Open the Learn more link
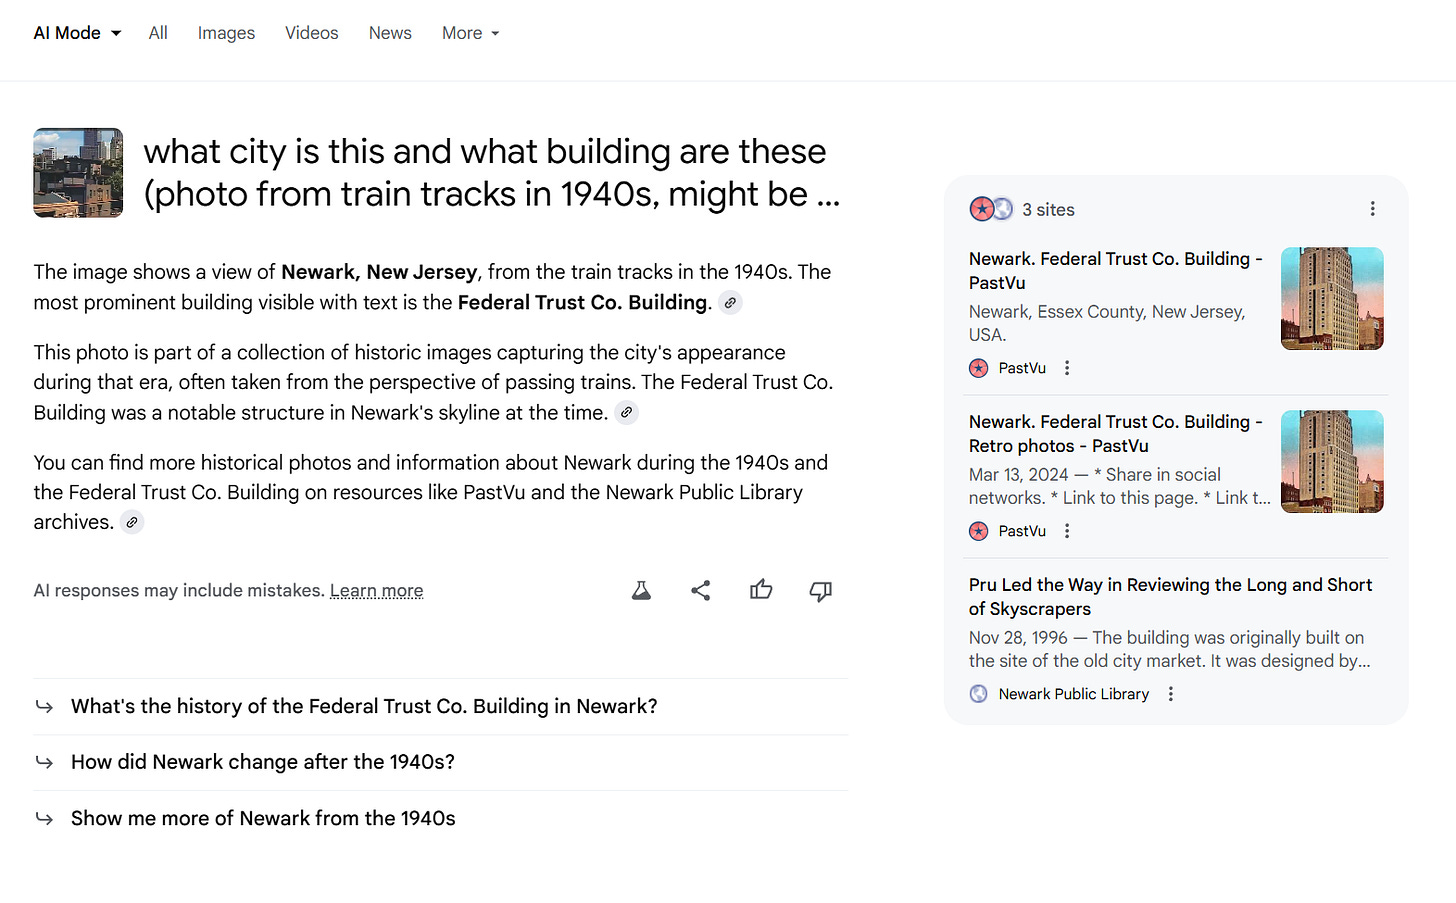Image resolution: width=1456 pixels, height=903 pixels. pos(377,591)
